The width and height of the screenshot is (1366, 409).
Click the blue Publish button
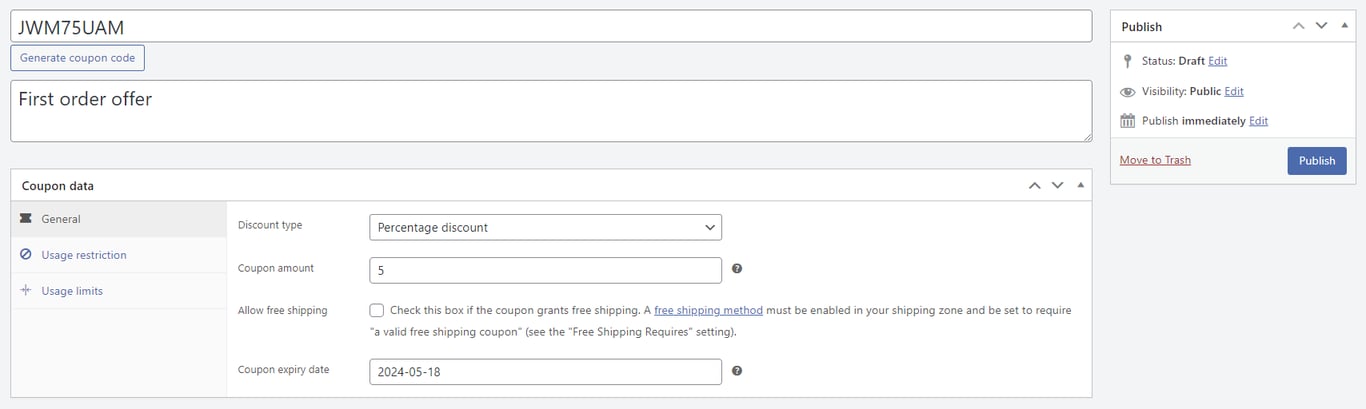coord(1316,161)
